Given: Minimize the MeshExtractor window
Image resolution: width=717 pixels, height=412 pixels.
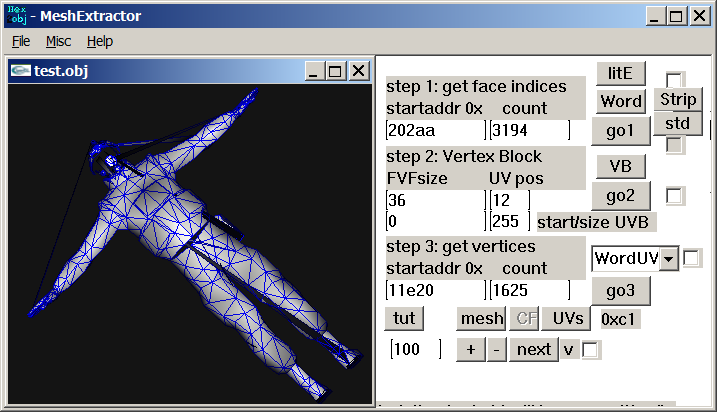Looking at the screenshot, I should pos(655,16).
